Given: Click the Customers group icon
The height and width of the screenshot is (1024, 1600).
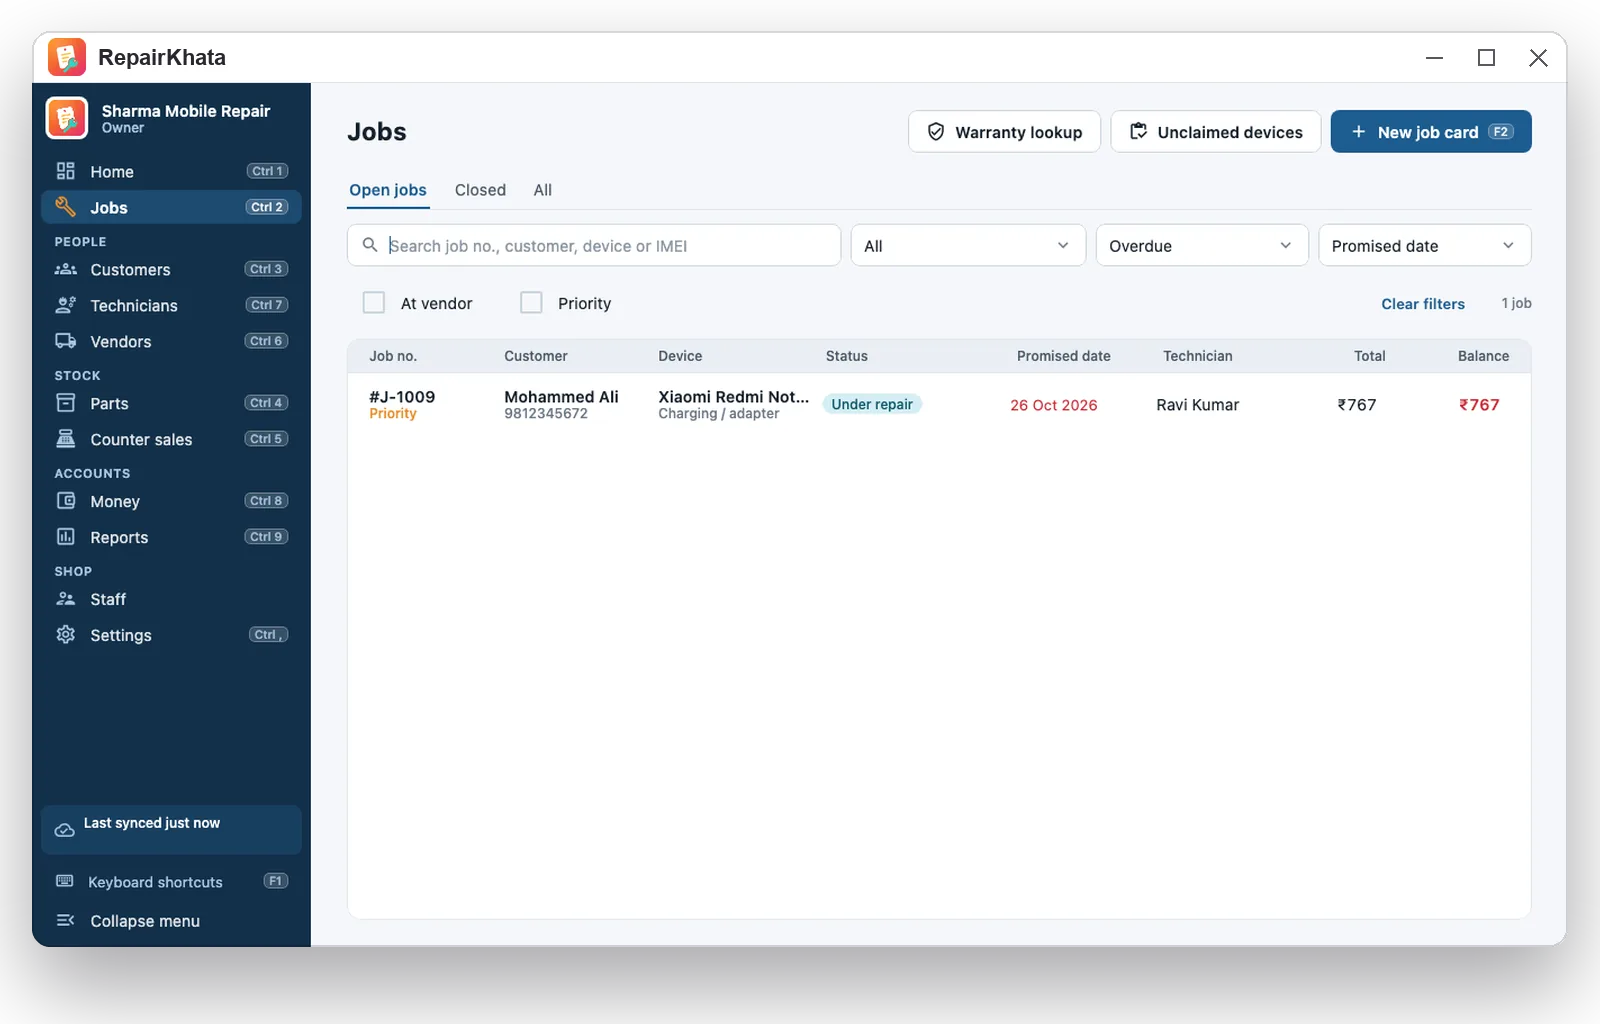Looking at the screenshot, I should [x=66, y=269].
